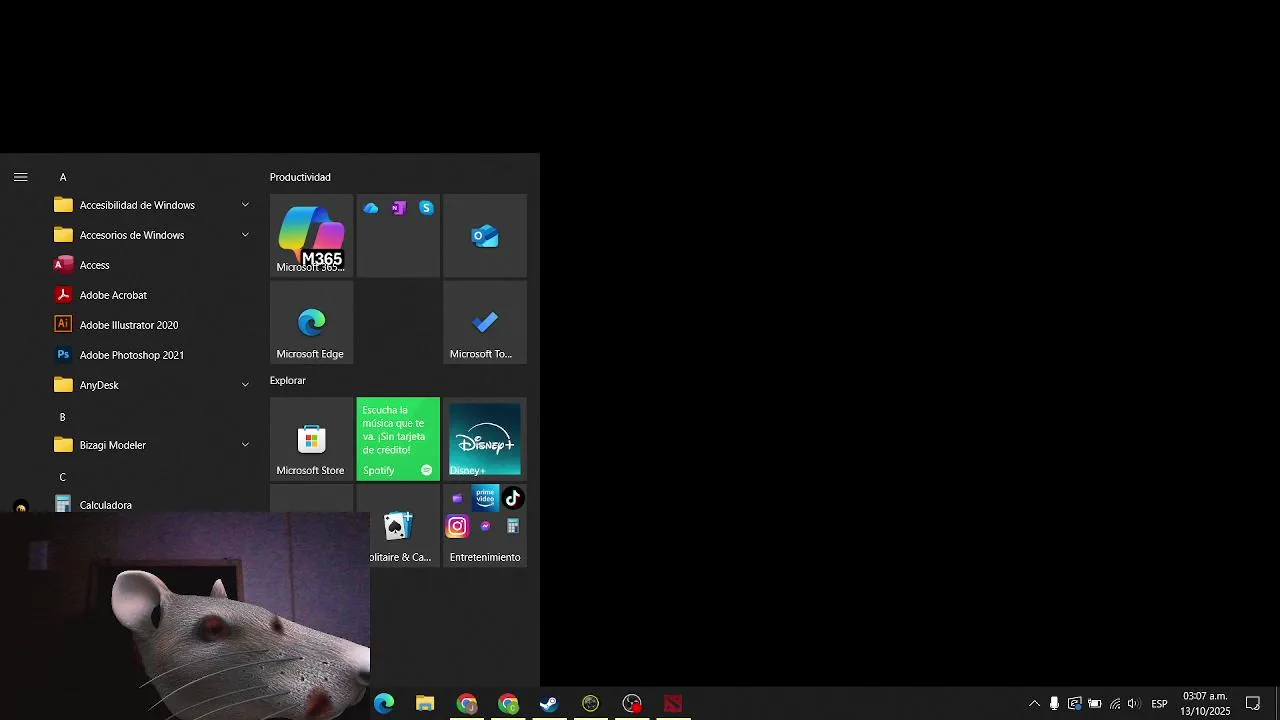Open the calculator icon in Entretenimiento folder

click(x=513, y=526)
